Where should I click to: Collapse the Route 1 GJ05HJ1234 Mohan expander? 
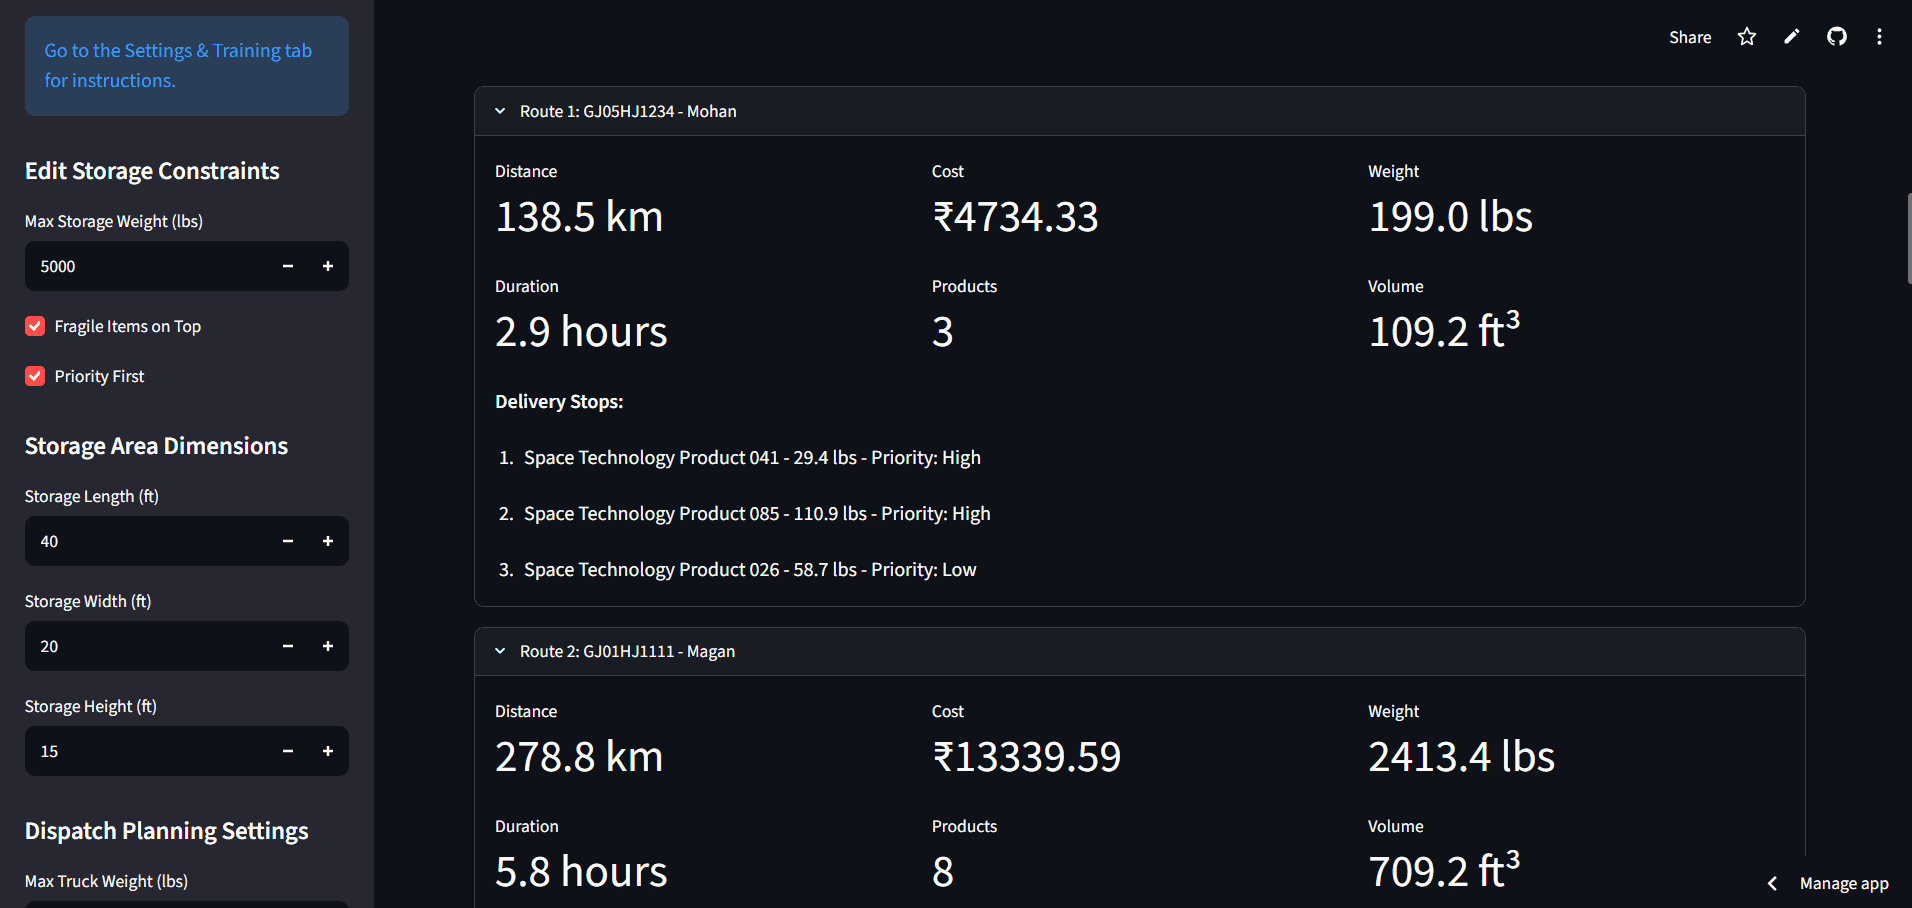click(x=1140, y=111)
